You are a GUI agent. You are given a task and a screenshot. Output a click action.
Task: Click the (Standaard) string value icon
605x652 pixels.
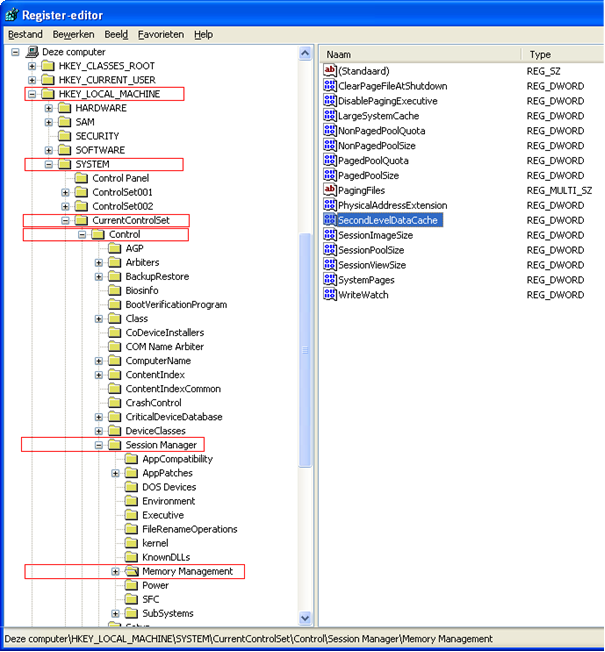(330, 71)
